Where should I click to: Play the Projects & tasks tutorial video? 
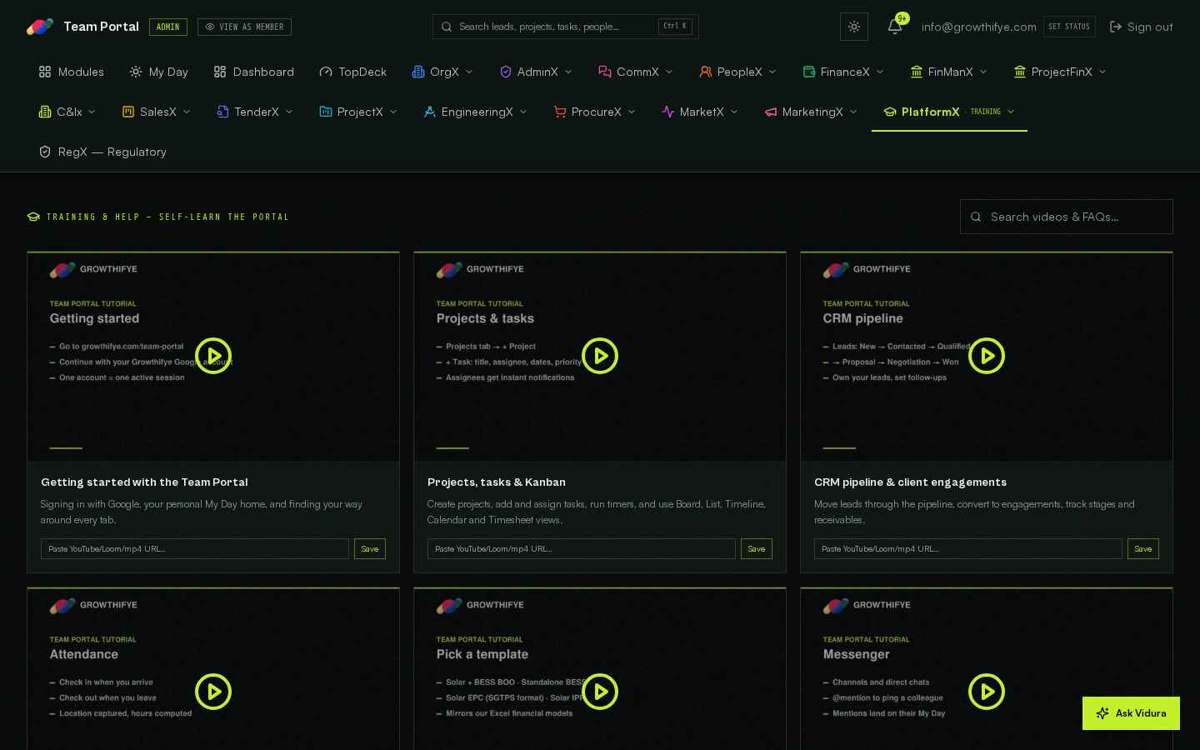[x=600, y=356]
